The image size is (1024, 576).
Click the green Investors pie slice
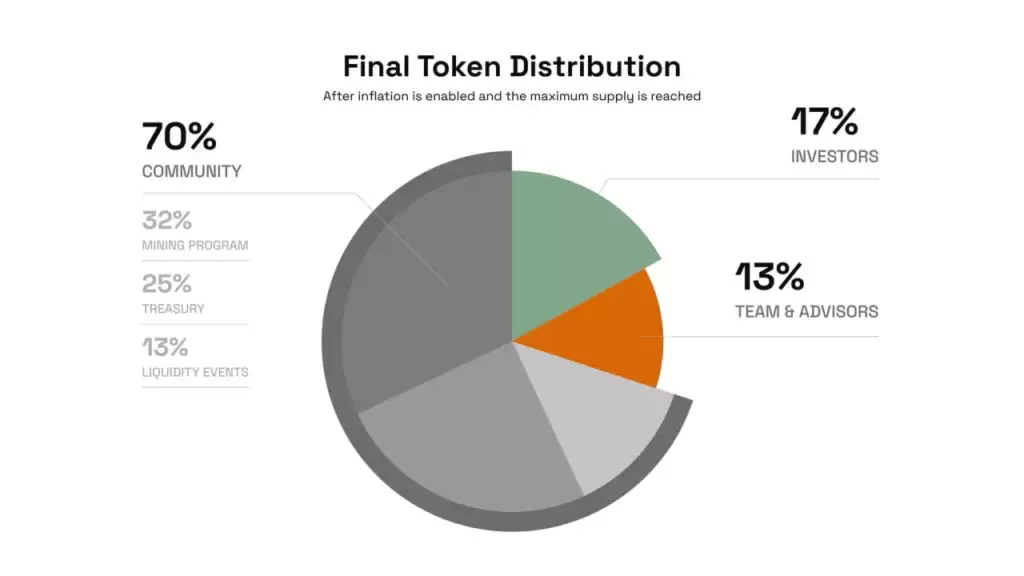pos(570,240)
